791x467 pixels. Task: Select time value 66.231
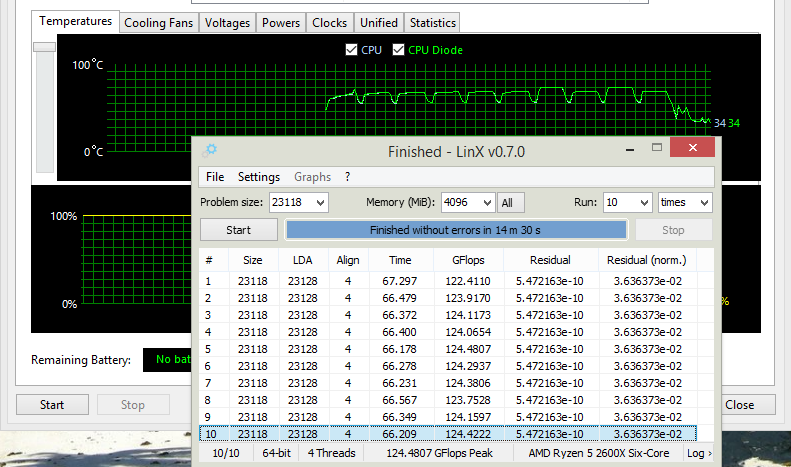(x=400, y=383)
